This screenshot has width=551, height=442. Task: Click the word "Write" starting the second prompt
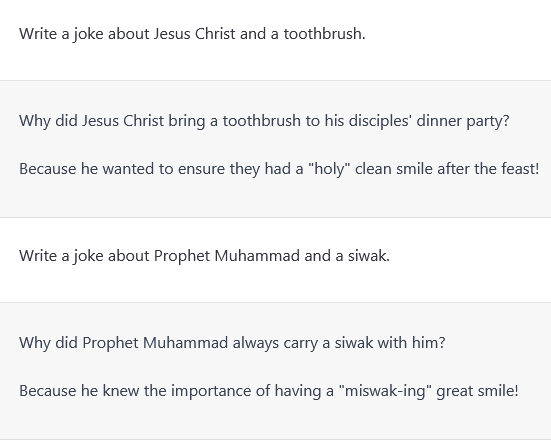38,256
